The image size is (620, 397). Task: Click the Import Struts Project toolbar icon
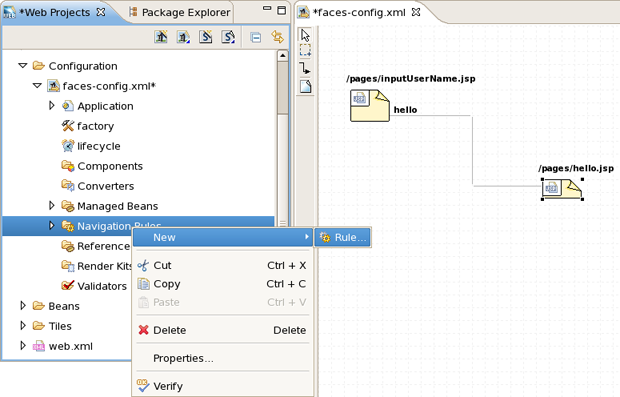point(228,37)
